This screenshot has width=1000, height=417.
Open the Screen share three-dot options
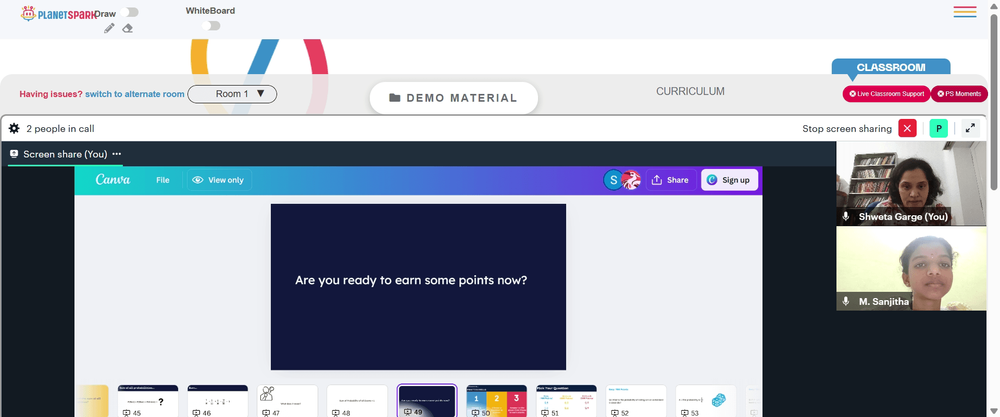[x=117, y=154]
